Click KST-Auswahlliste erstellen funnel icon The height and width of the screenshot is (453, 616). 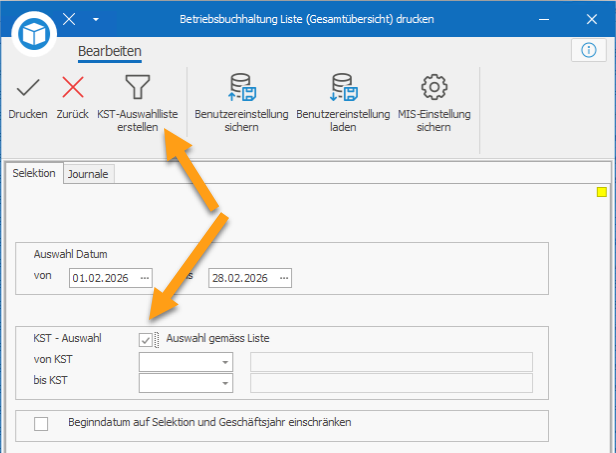click(x=136, y=88)
